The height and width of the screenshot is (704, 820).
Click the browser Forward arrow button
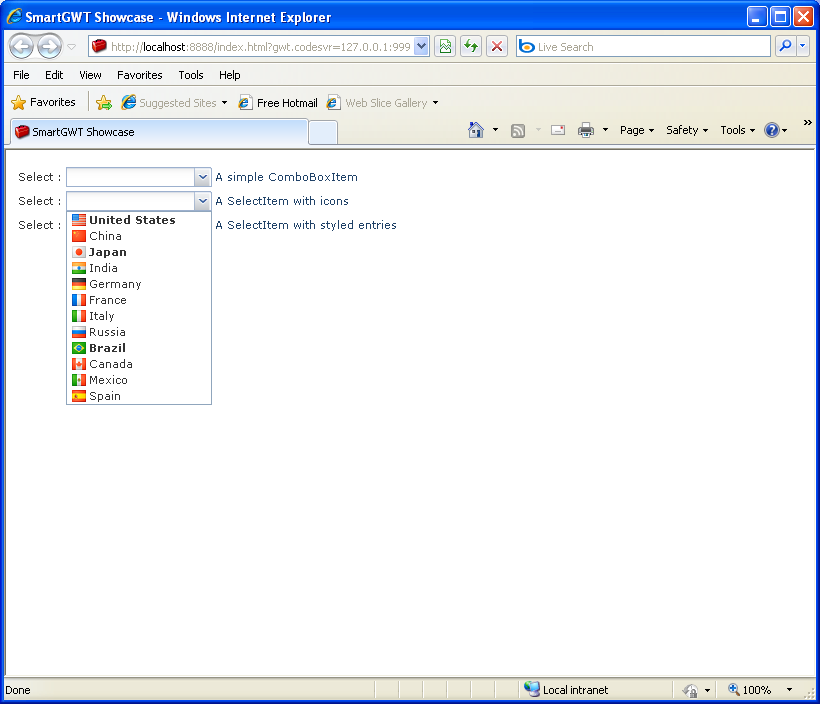point(50,47)
